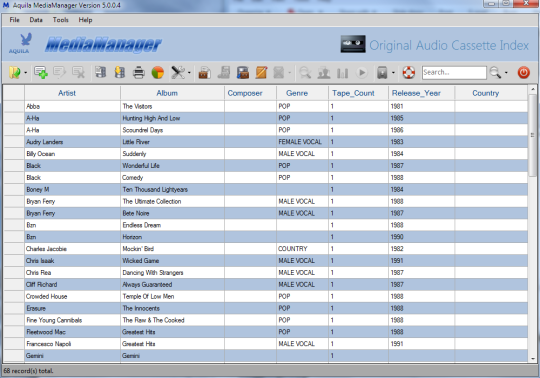540x378 pixels.
Task: Select the 'Bete Noire' album cell
Action: pyautogui.click(x=172, y=213)
